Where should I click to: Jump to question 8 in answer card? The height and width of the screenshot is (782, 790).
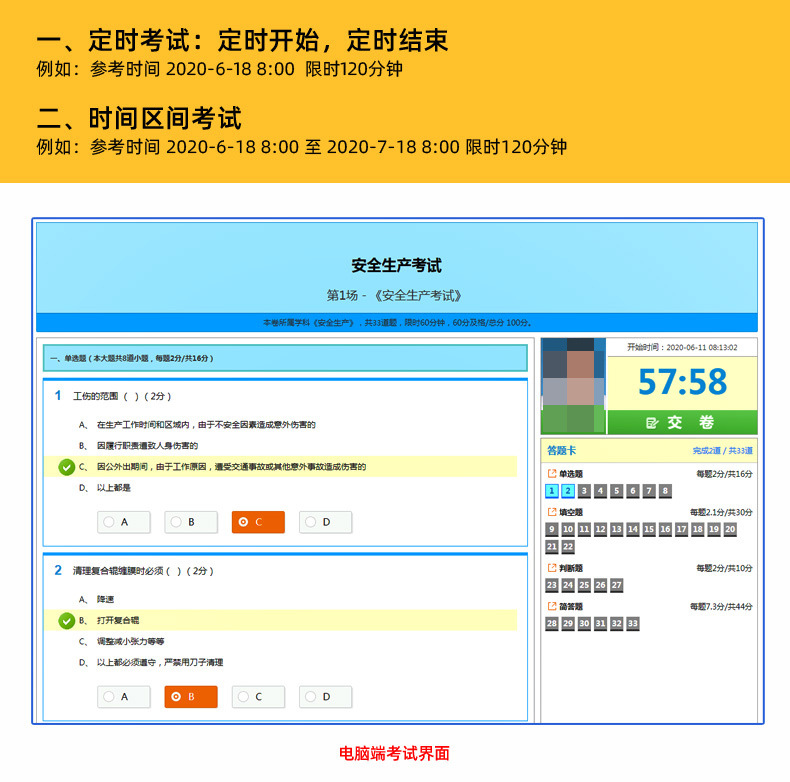(665, 491)
